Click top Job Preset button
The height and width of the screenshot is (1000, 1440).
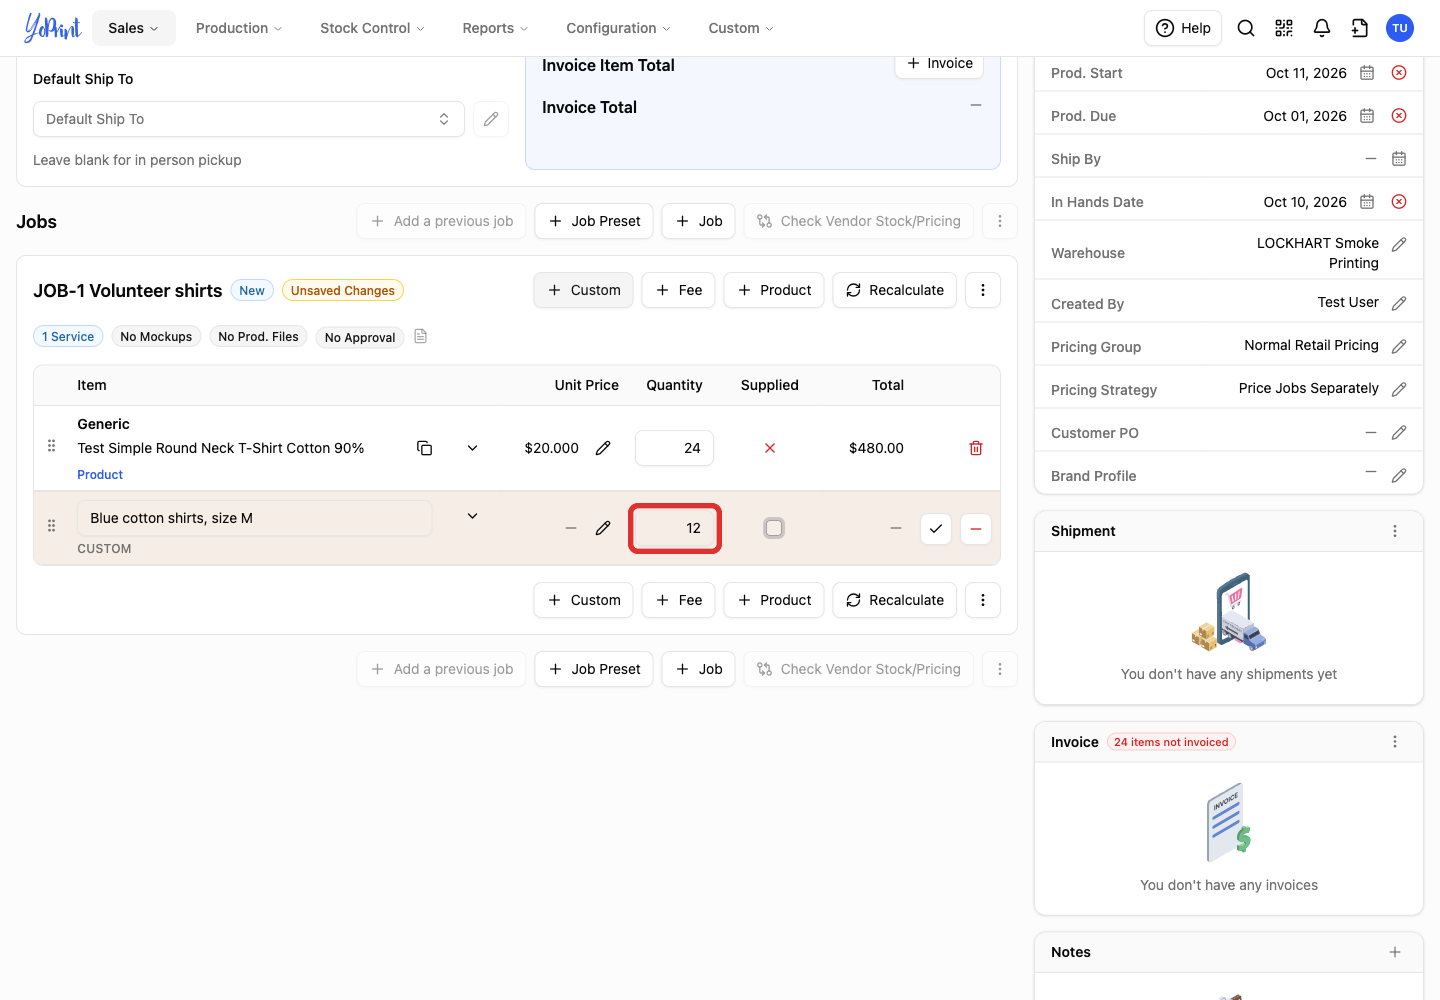(x=594, y=221)
